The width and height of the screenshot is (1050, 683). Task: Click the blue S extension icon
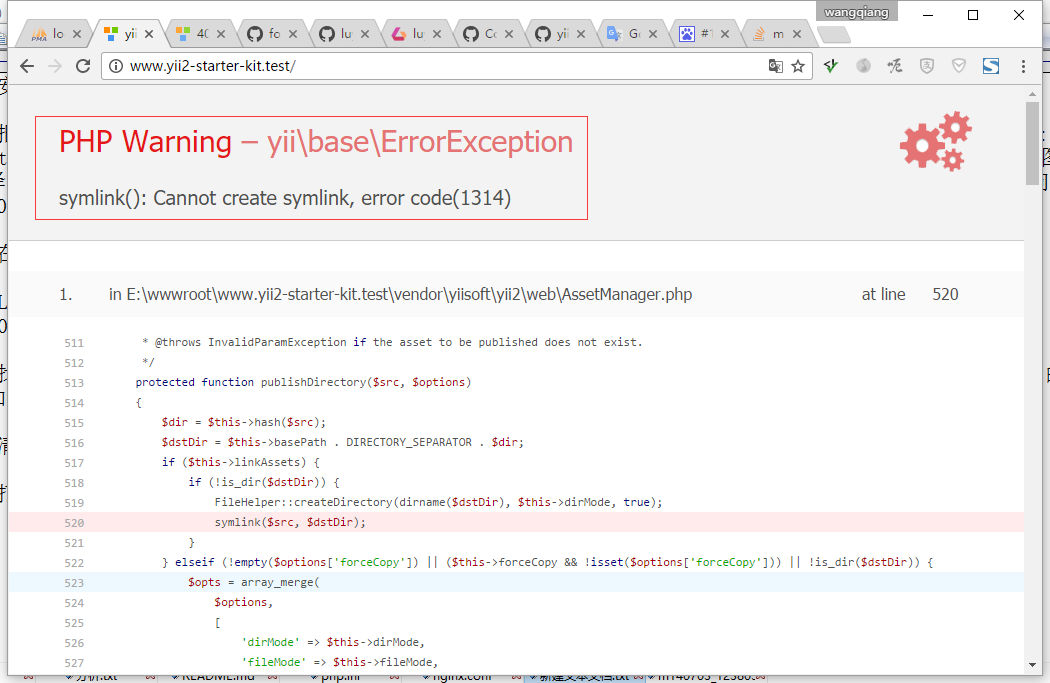coord(991,66)
